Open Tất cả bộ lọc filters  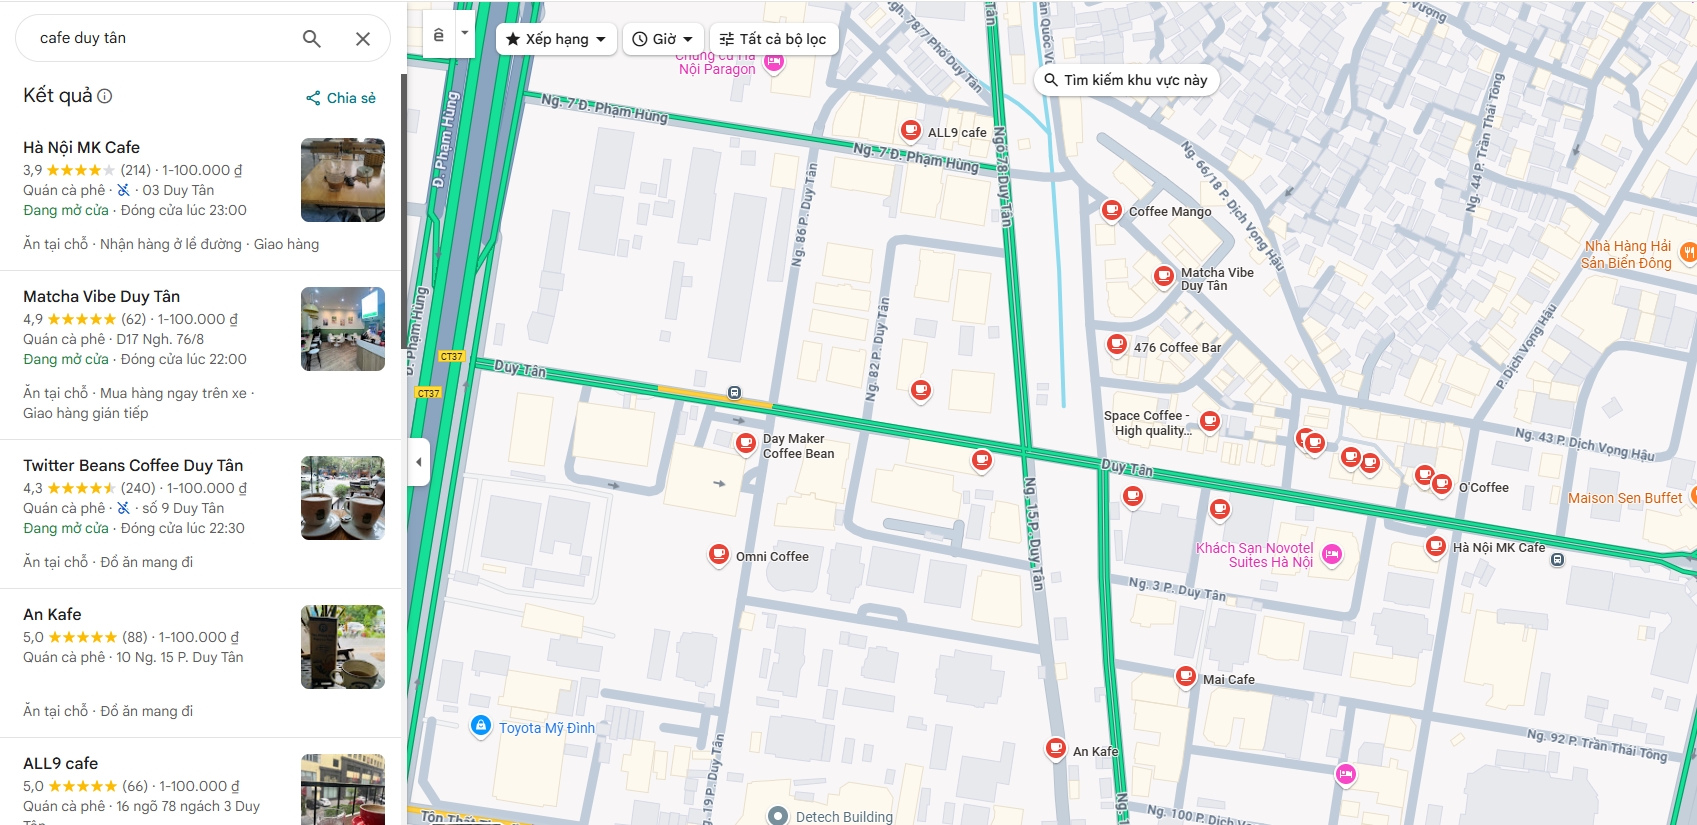pyautogui.click(x=773, y=39)
